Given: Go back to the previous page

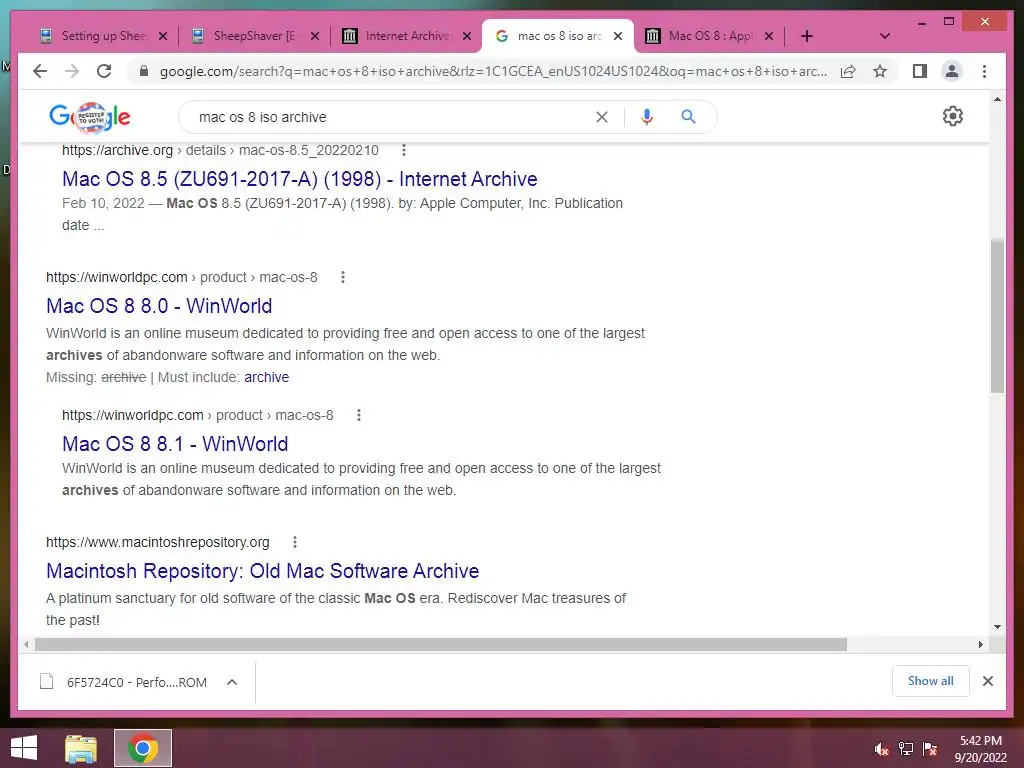Looking at the screenshot, I should [40, 71].
